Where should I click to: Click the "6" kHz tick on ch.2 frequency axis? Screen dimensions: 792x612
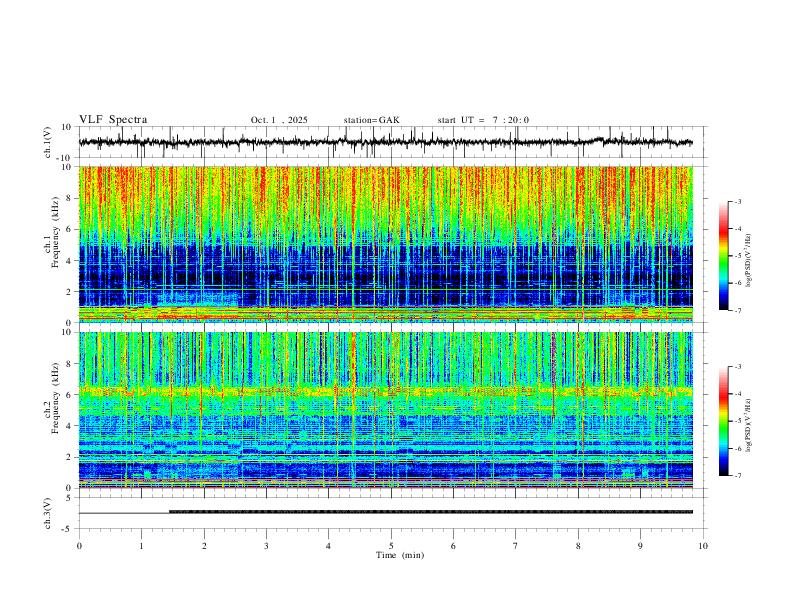click(x=70, y=394)
